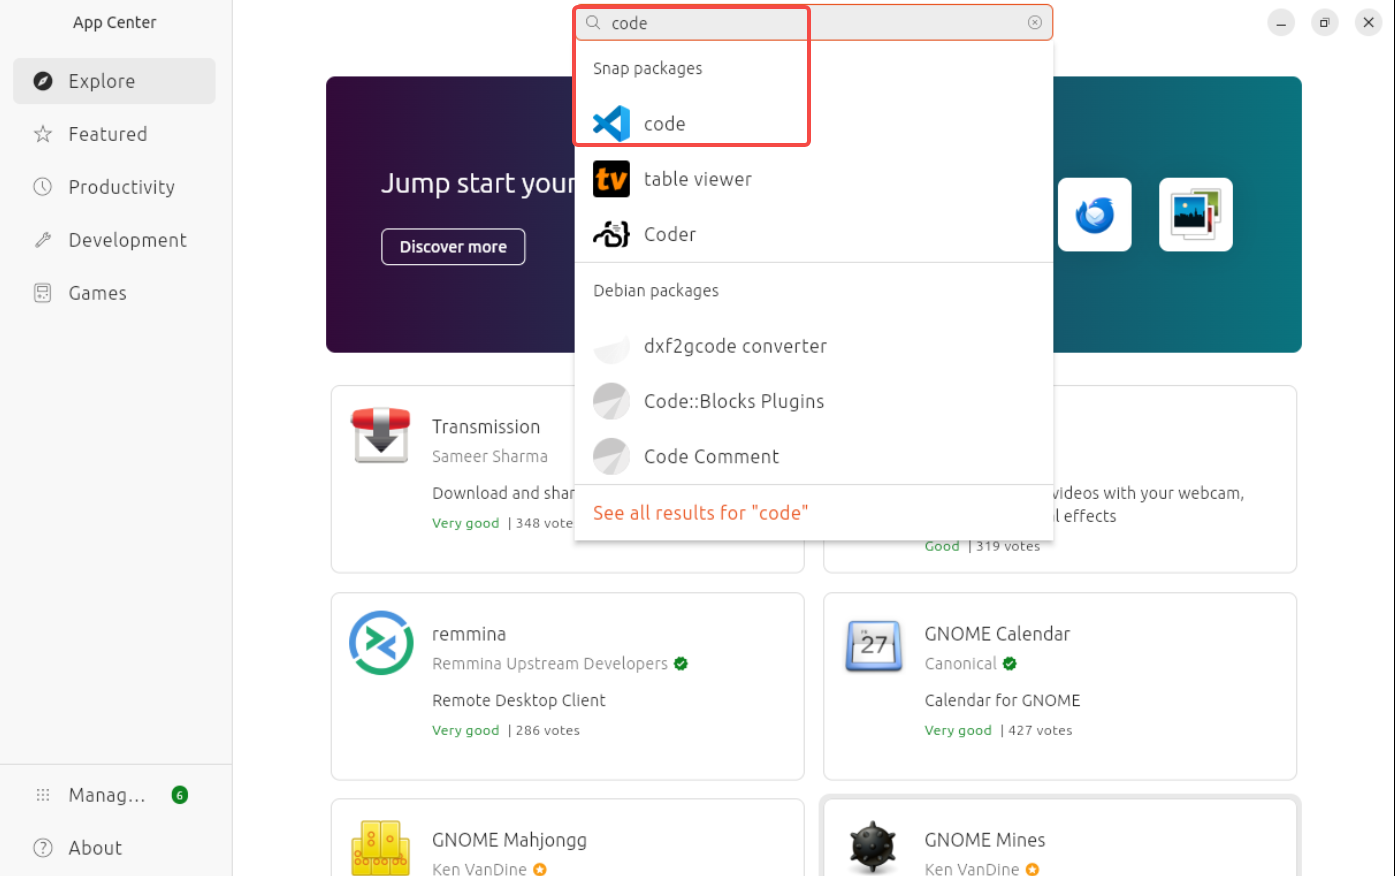Open the Productivity category

tap(121, 187)
